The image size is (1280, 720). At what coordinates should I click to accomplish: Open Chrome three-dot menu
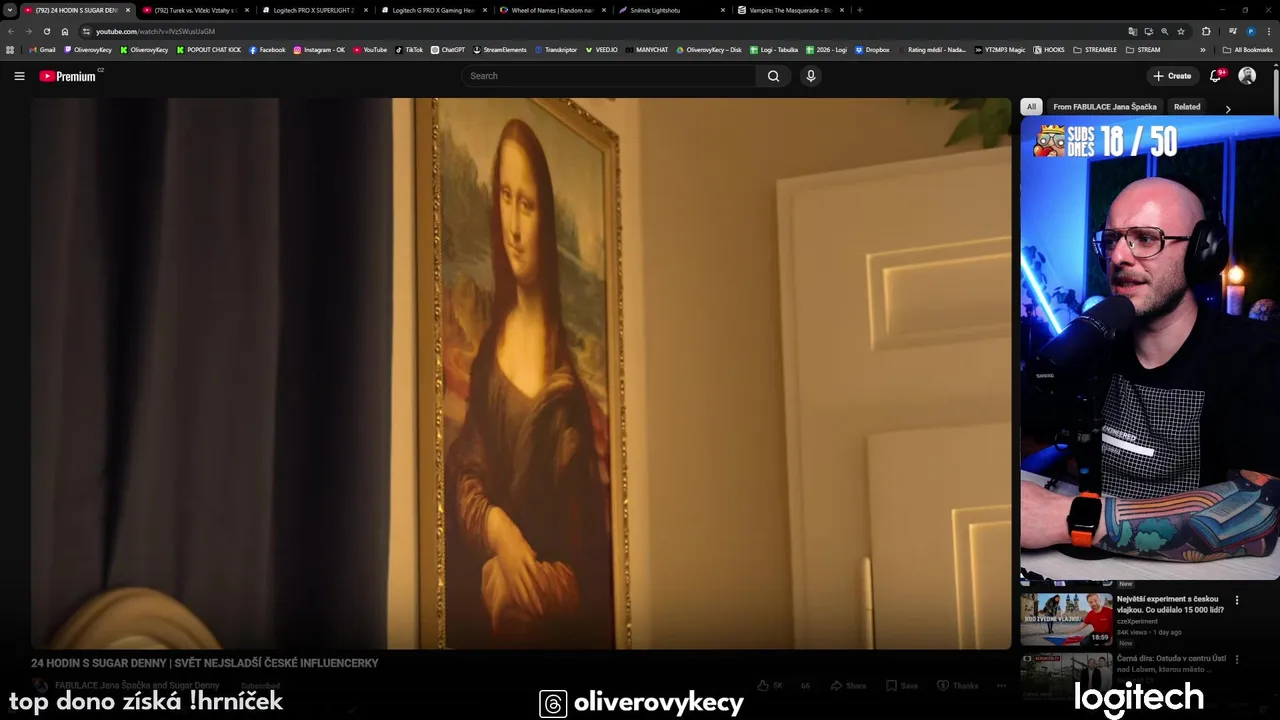pyautogui.click(x=1269, y=31)
